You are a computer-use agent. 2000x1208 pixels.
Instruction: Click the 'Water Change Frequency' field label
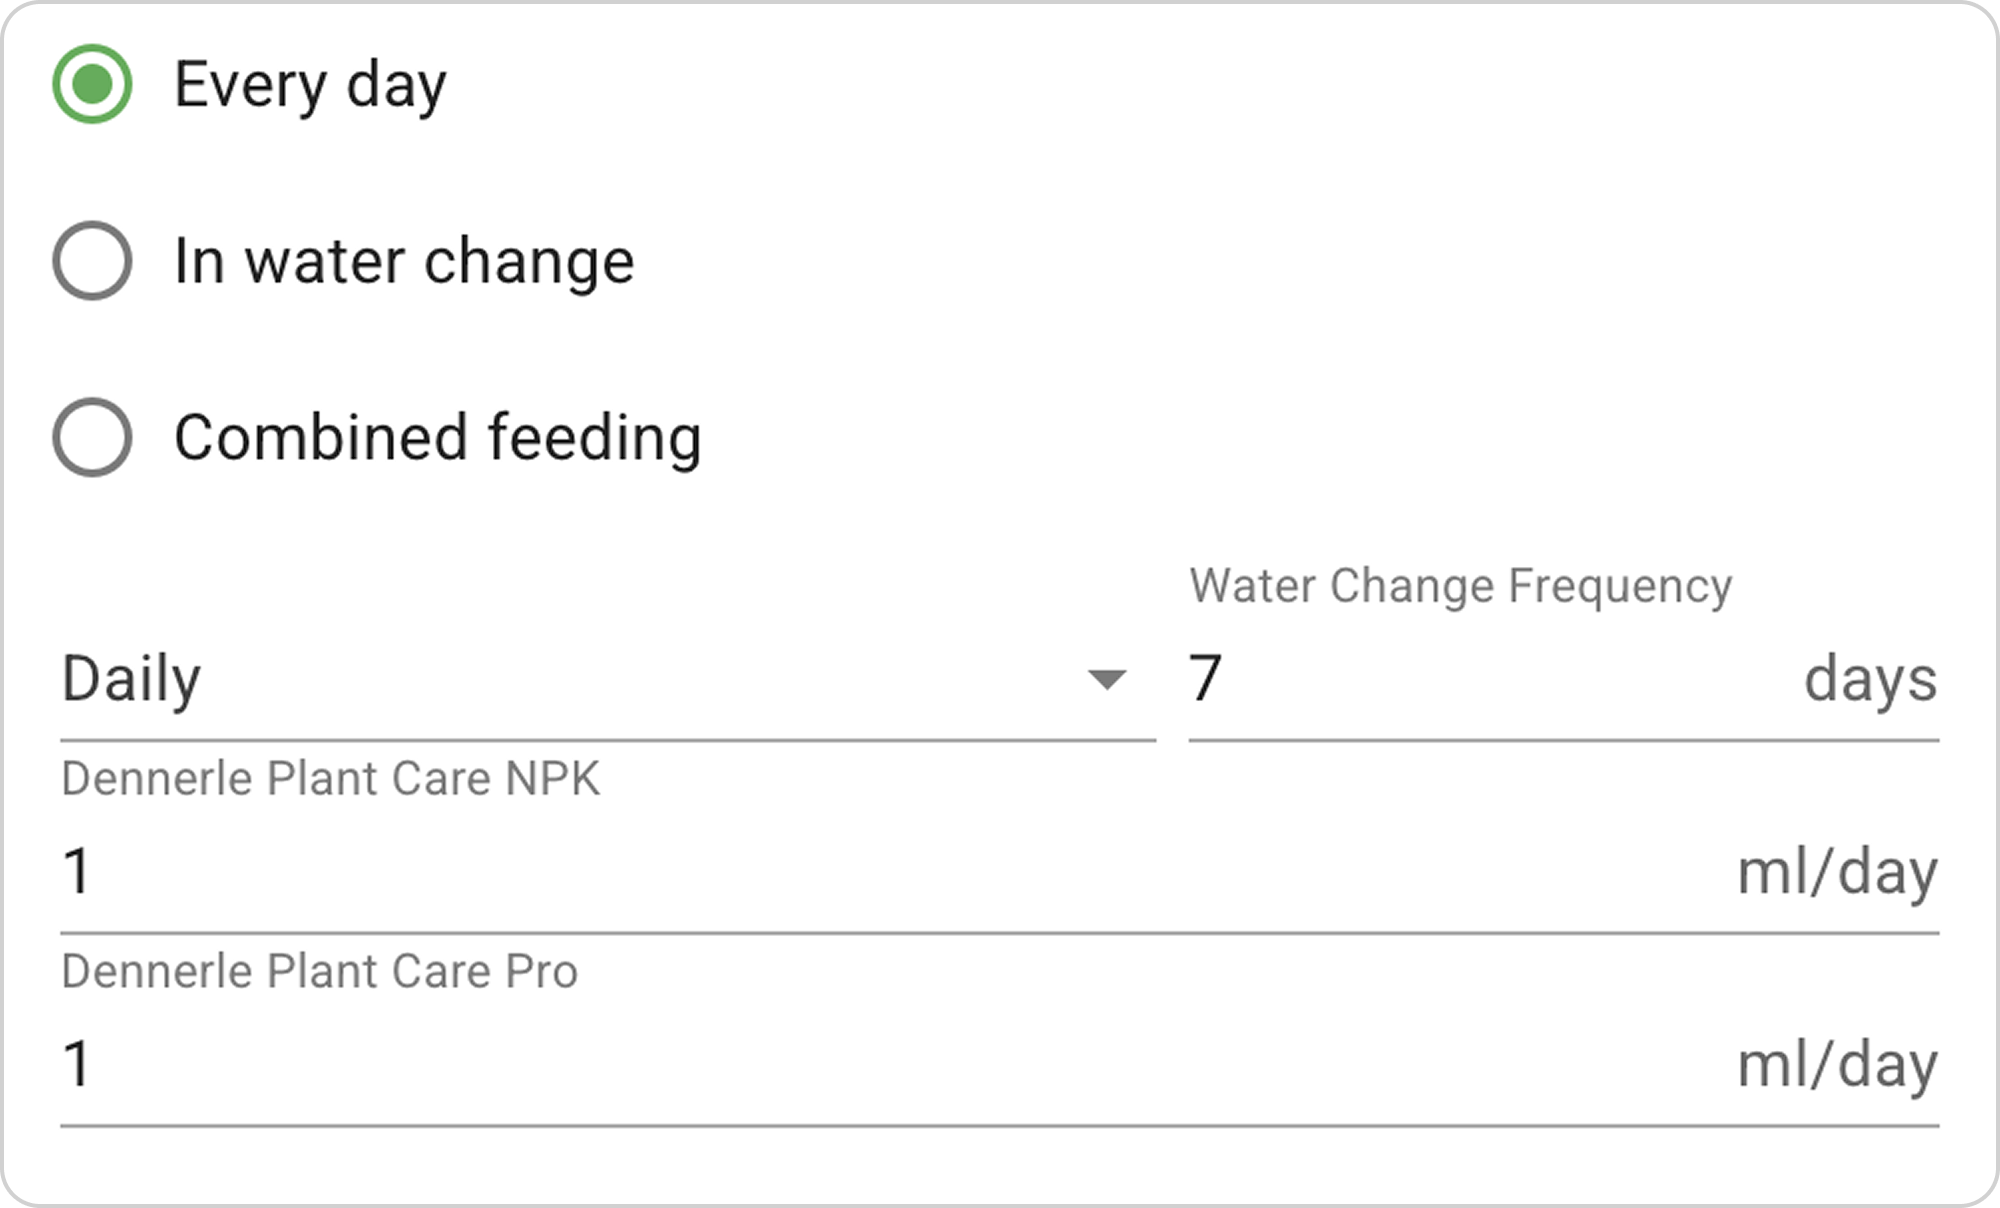(1460, 586)
